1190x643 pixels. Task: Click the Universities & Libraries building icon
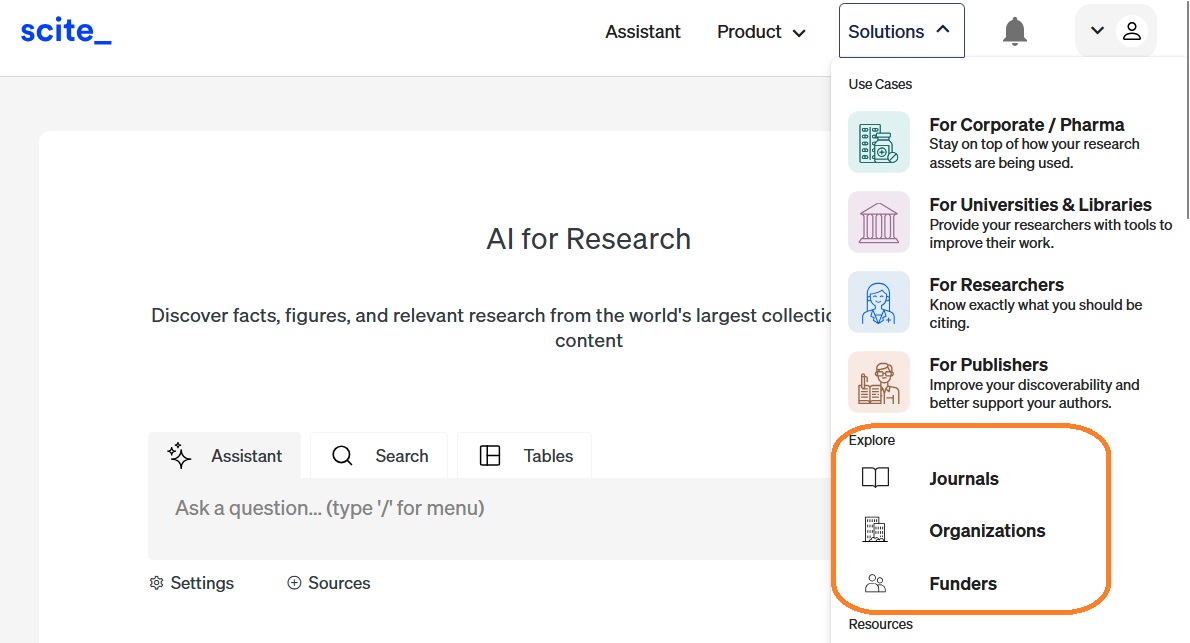pos(878,222)
